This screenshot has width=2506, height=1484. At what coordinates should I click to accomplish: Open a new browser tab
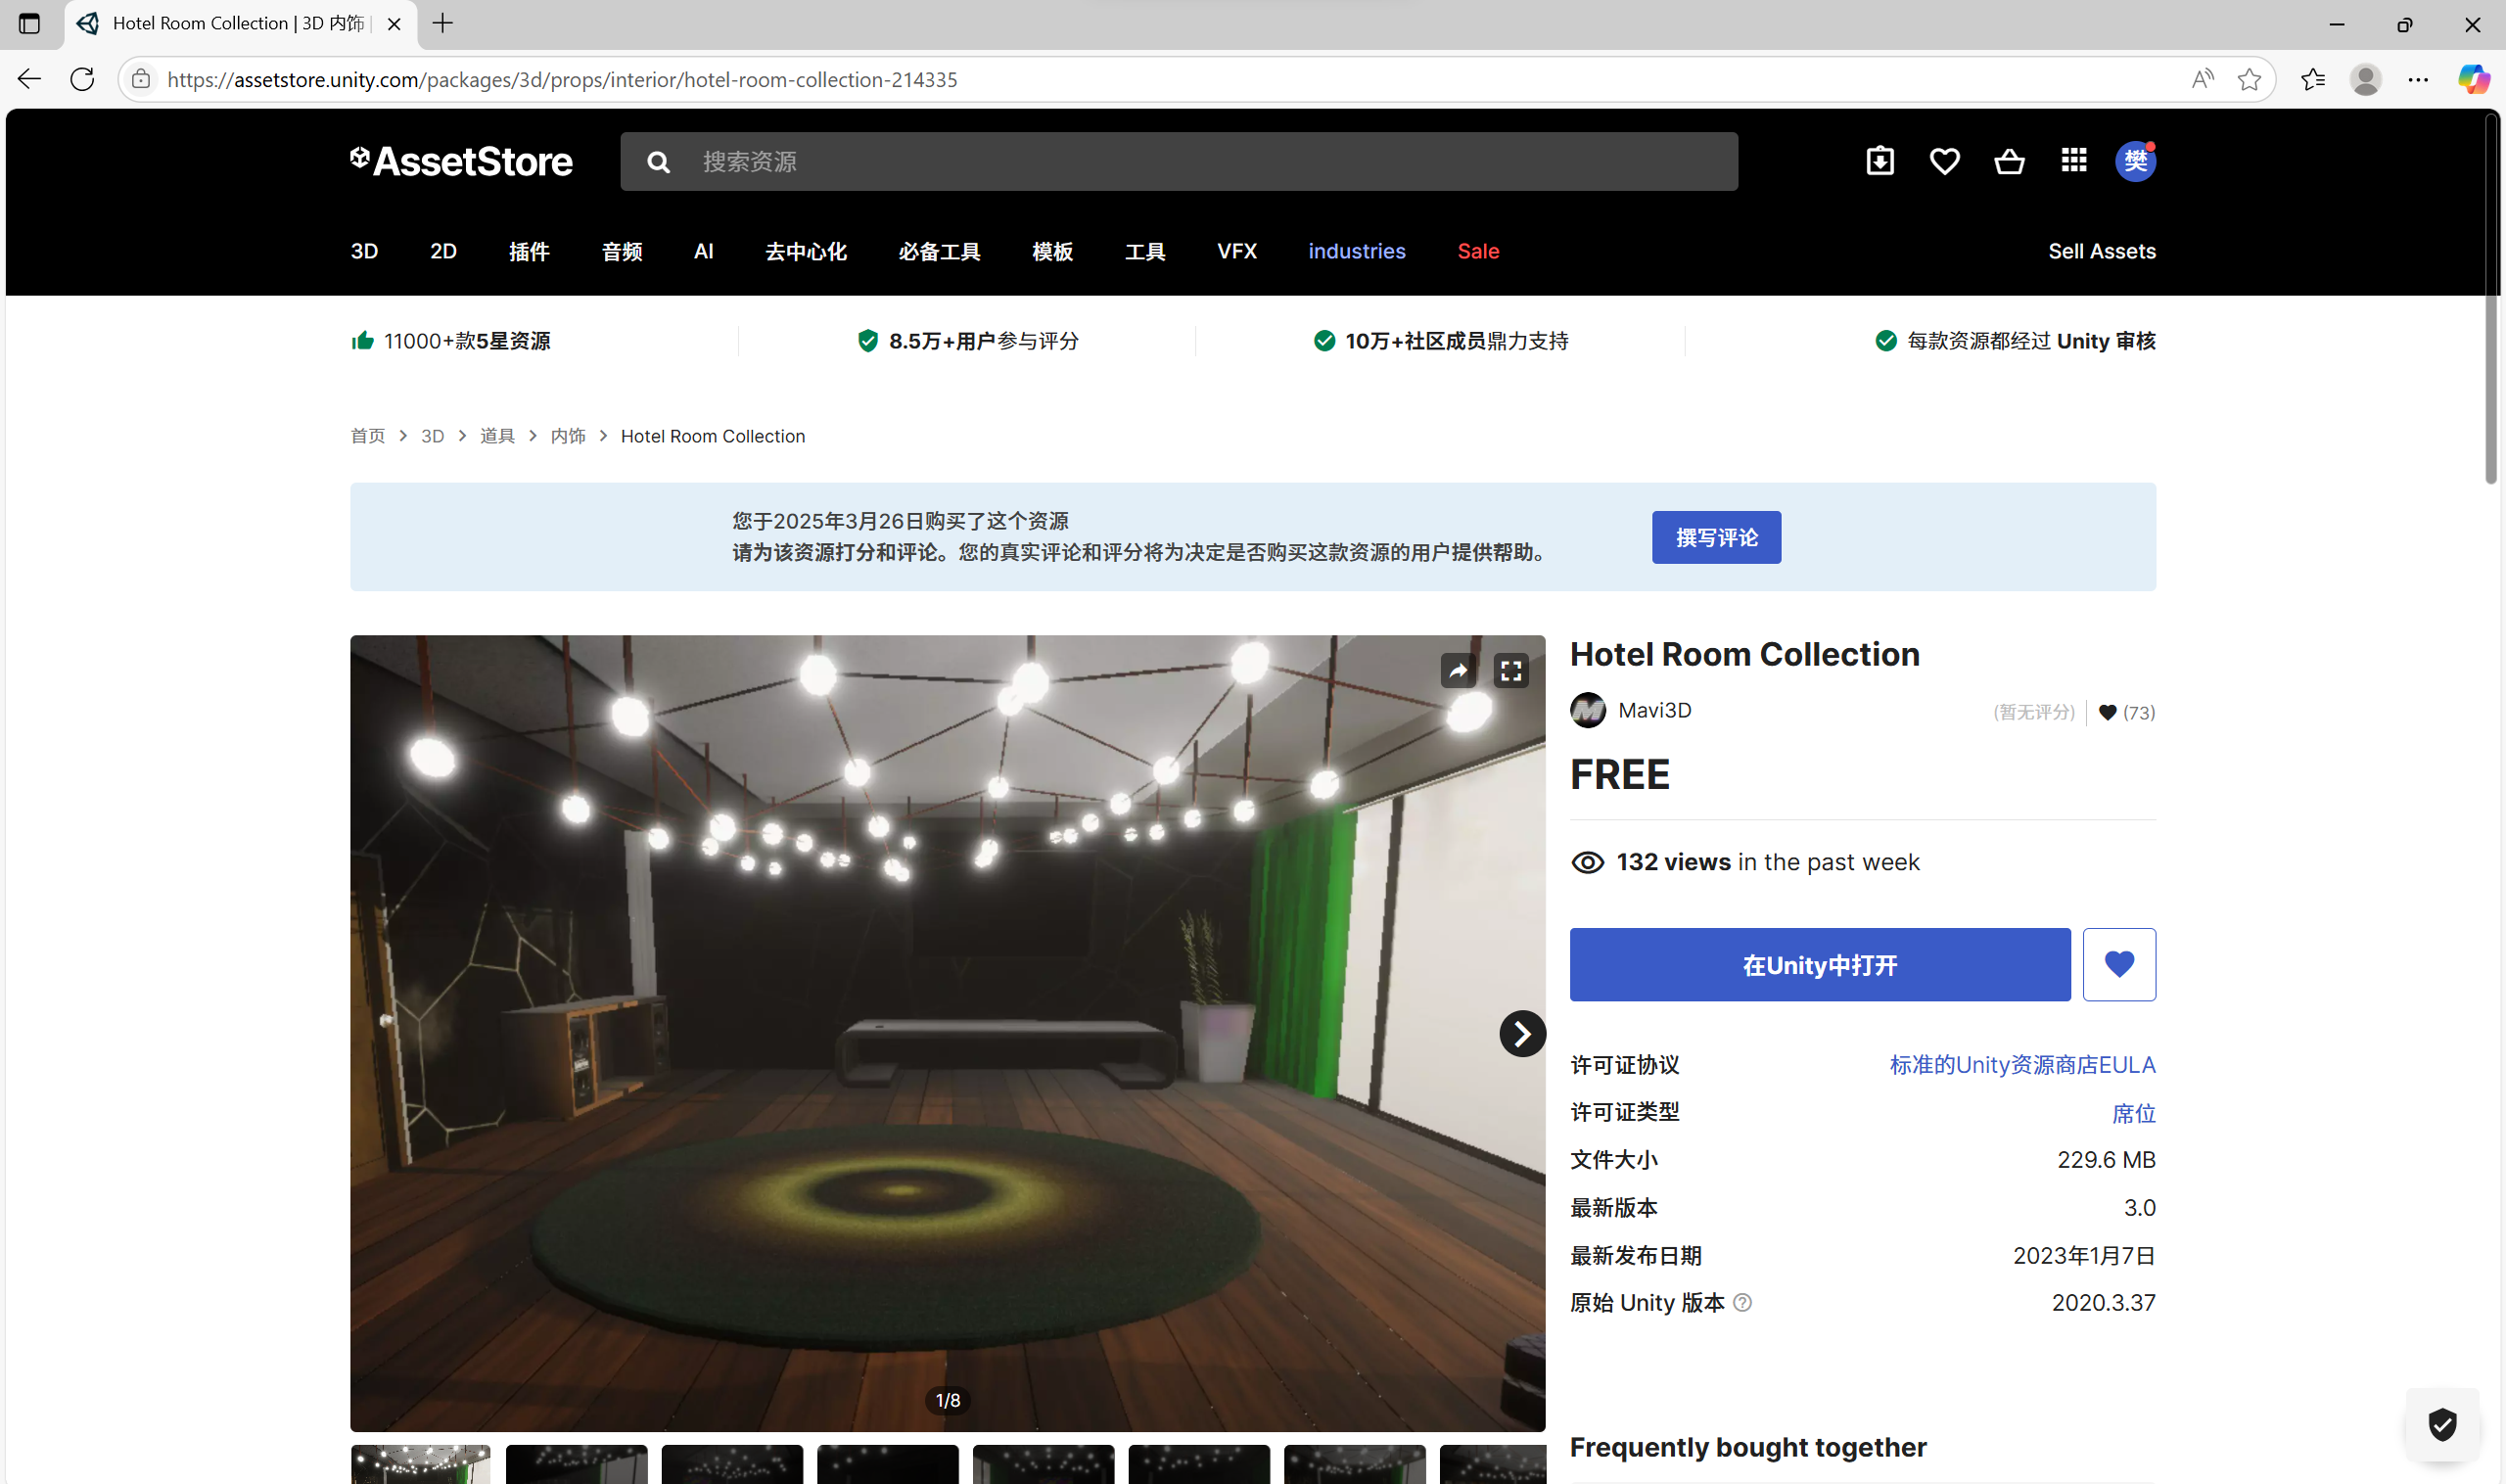pos(443,23)
